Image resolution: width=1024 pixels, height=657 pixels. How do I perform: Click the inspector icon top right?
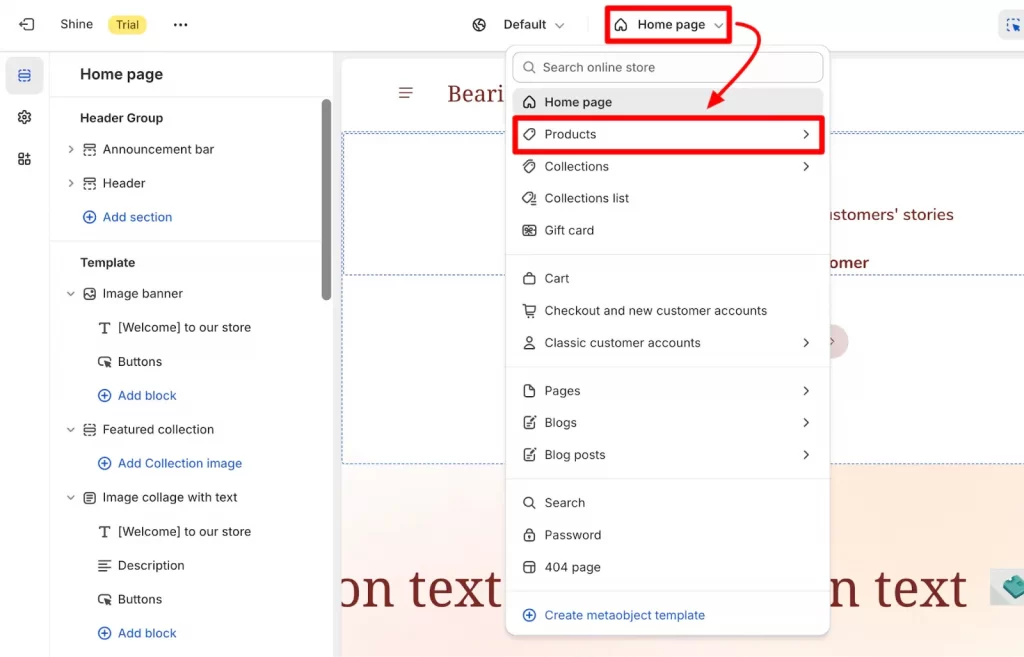(1015, 22)
